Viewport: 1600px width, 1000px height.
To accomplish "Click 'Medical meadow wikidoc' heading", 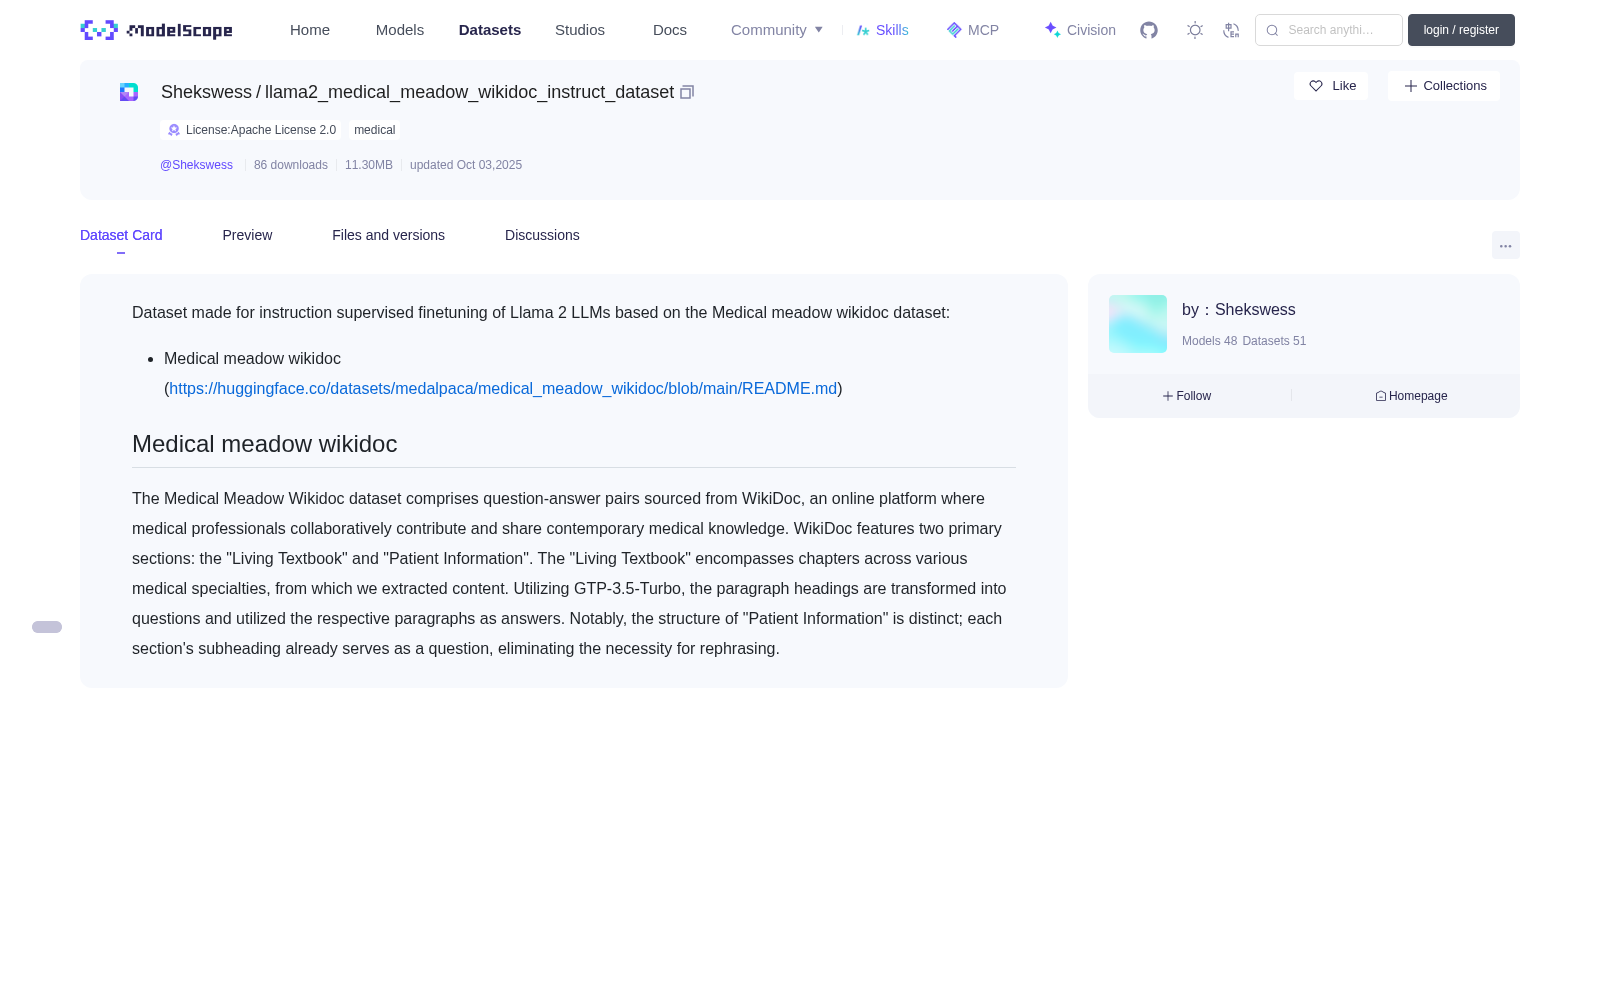I will [x=265, y=444].
